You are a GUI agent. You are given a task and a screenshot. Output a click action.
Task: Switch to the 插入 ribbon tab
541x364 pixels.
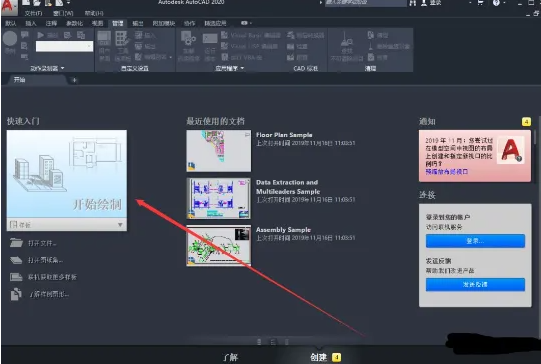click(x=31, y=23)
